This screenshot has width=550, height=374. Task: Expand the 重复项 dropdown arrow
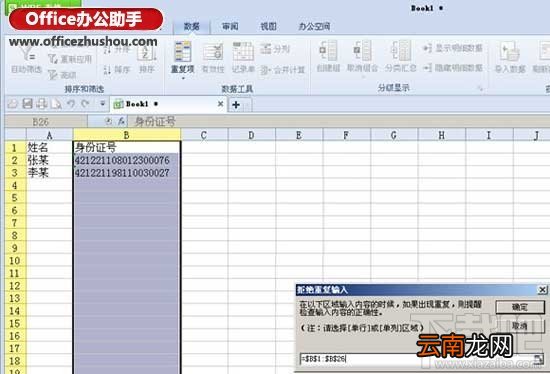183,78
